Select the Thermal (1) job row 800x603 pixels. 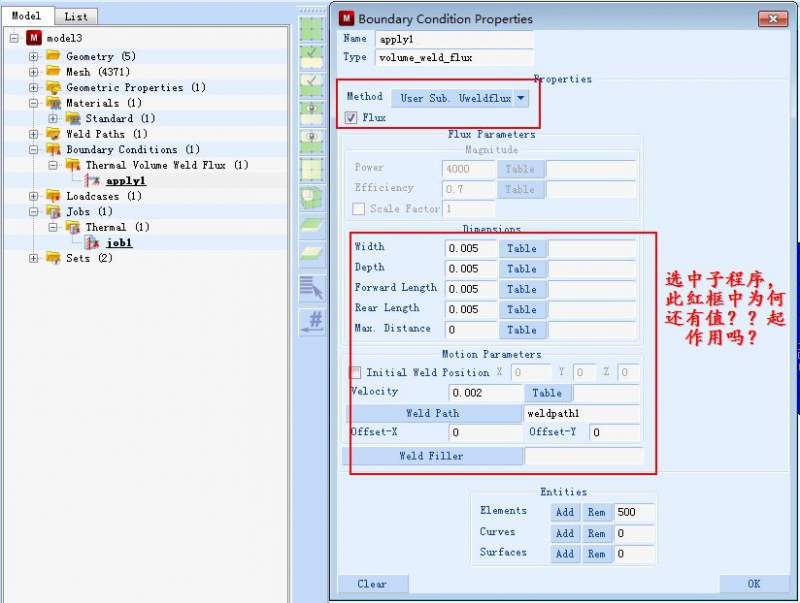click(x=117, y=227)
